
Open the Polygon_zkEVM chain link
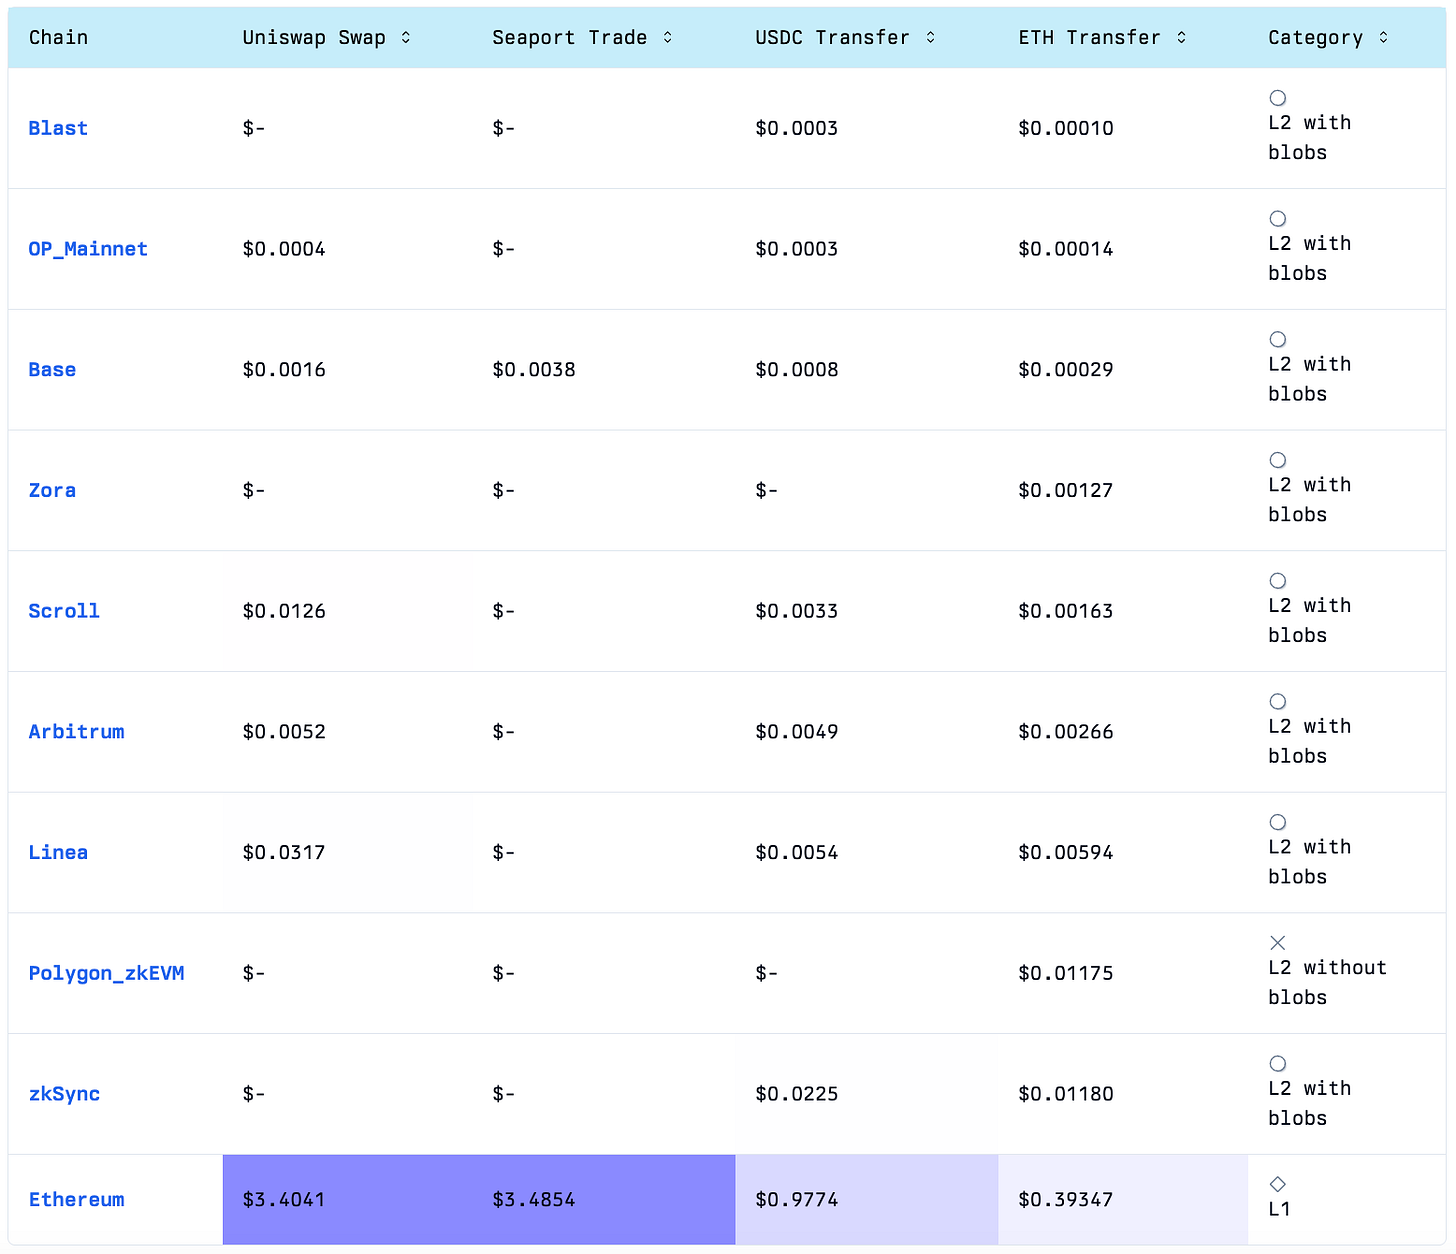point(106,974)
